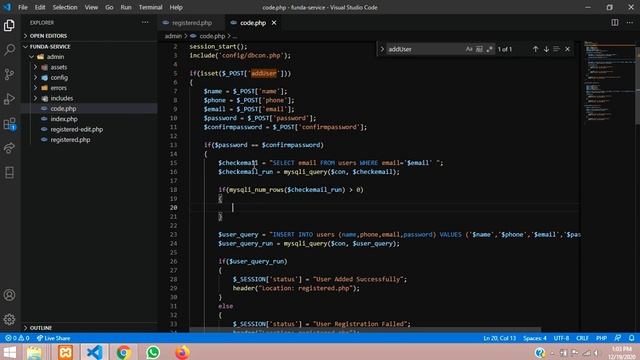Collapse the admin folder
Image resolution: width=640 pixels, height=360 pixels.
(89, 57)
